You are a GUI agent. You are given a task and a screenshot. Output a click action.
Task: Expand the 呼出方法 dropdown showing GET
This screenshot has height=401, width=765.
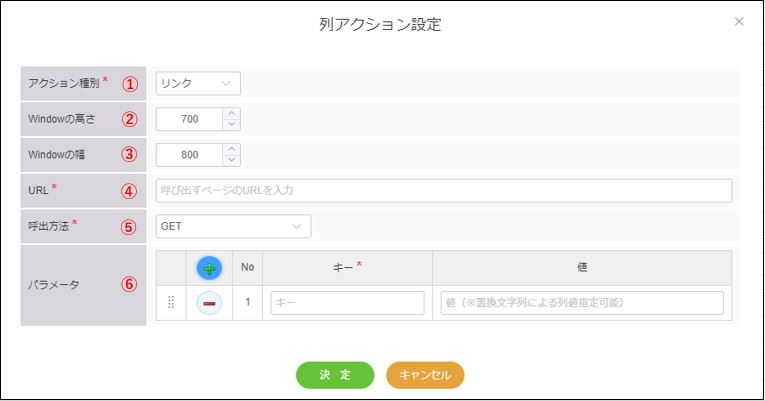(x=233, y=226)
